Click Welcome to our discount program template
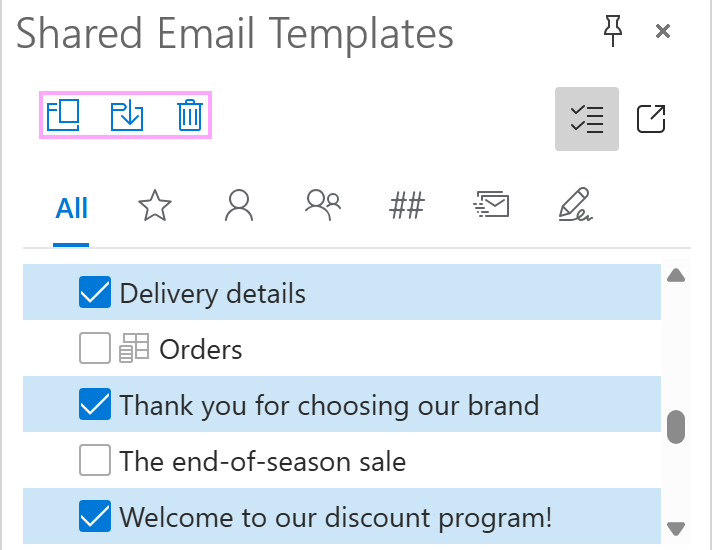712x550 pixels. pyautogui.click(x=335, y=517)
